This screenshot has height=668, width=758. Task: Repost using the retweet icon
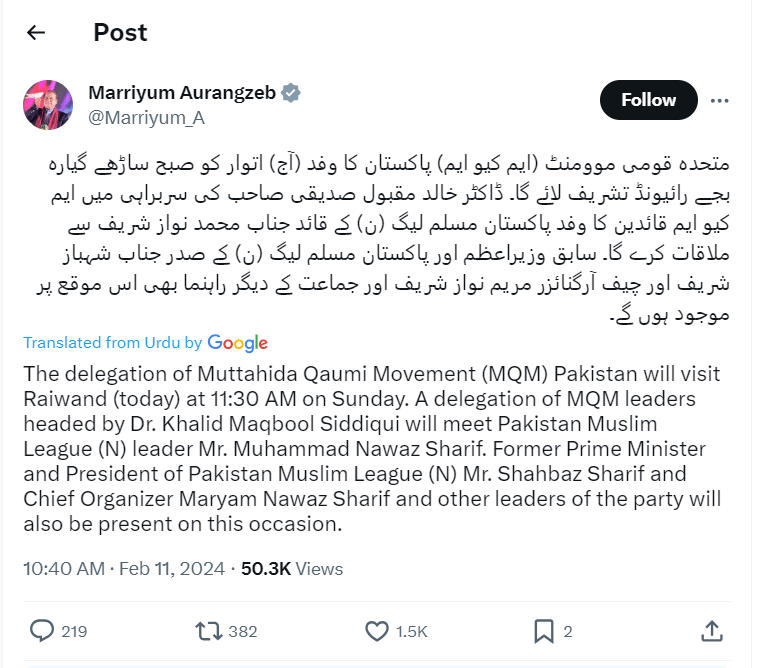(208, 631)
